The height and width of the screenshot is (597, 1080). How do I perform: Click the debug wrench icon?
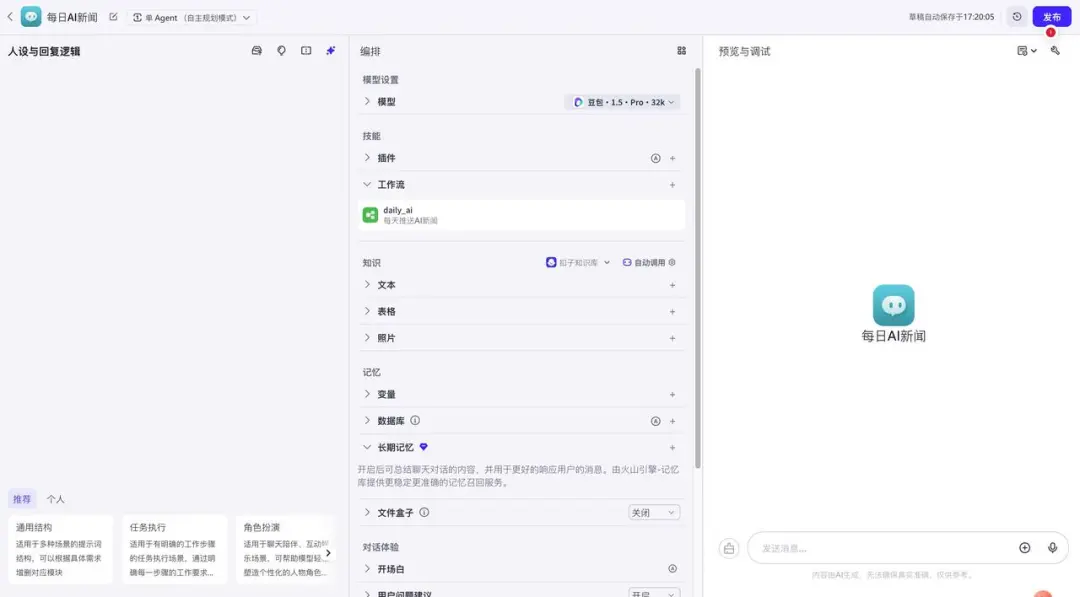pos(1055,50)
